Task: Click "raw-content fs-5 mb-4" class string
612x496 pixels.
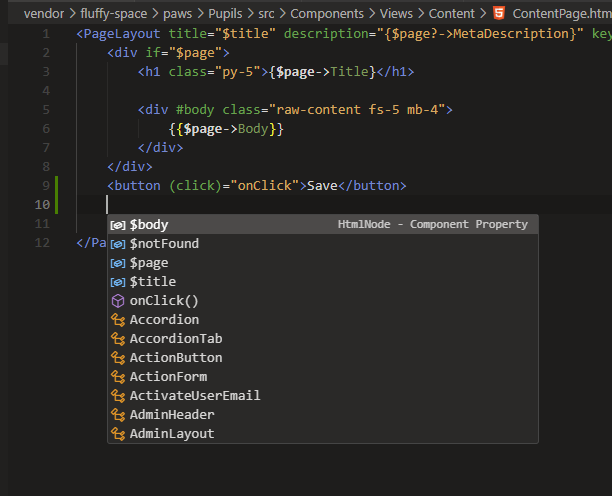Action: (x=357, y=110)
